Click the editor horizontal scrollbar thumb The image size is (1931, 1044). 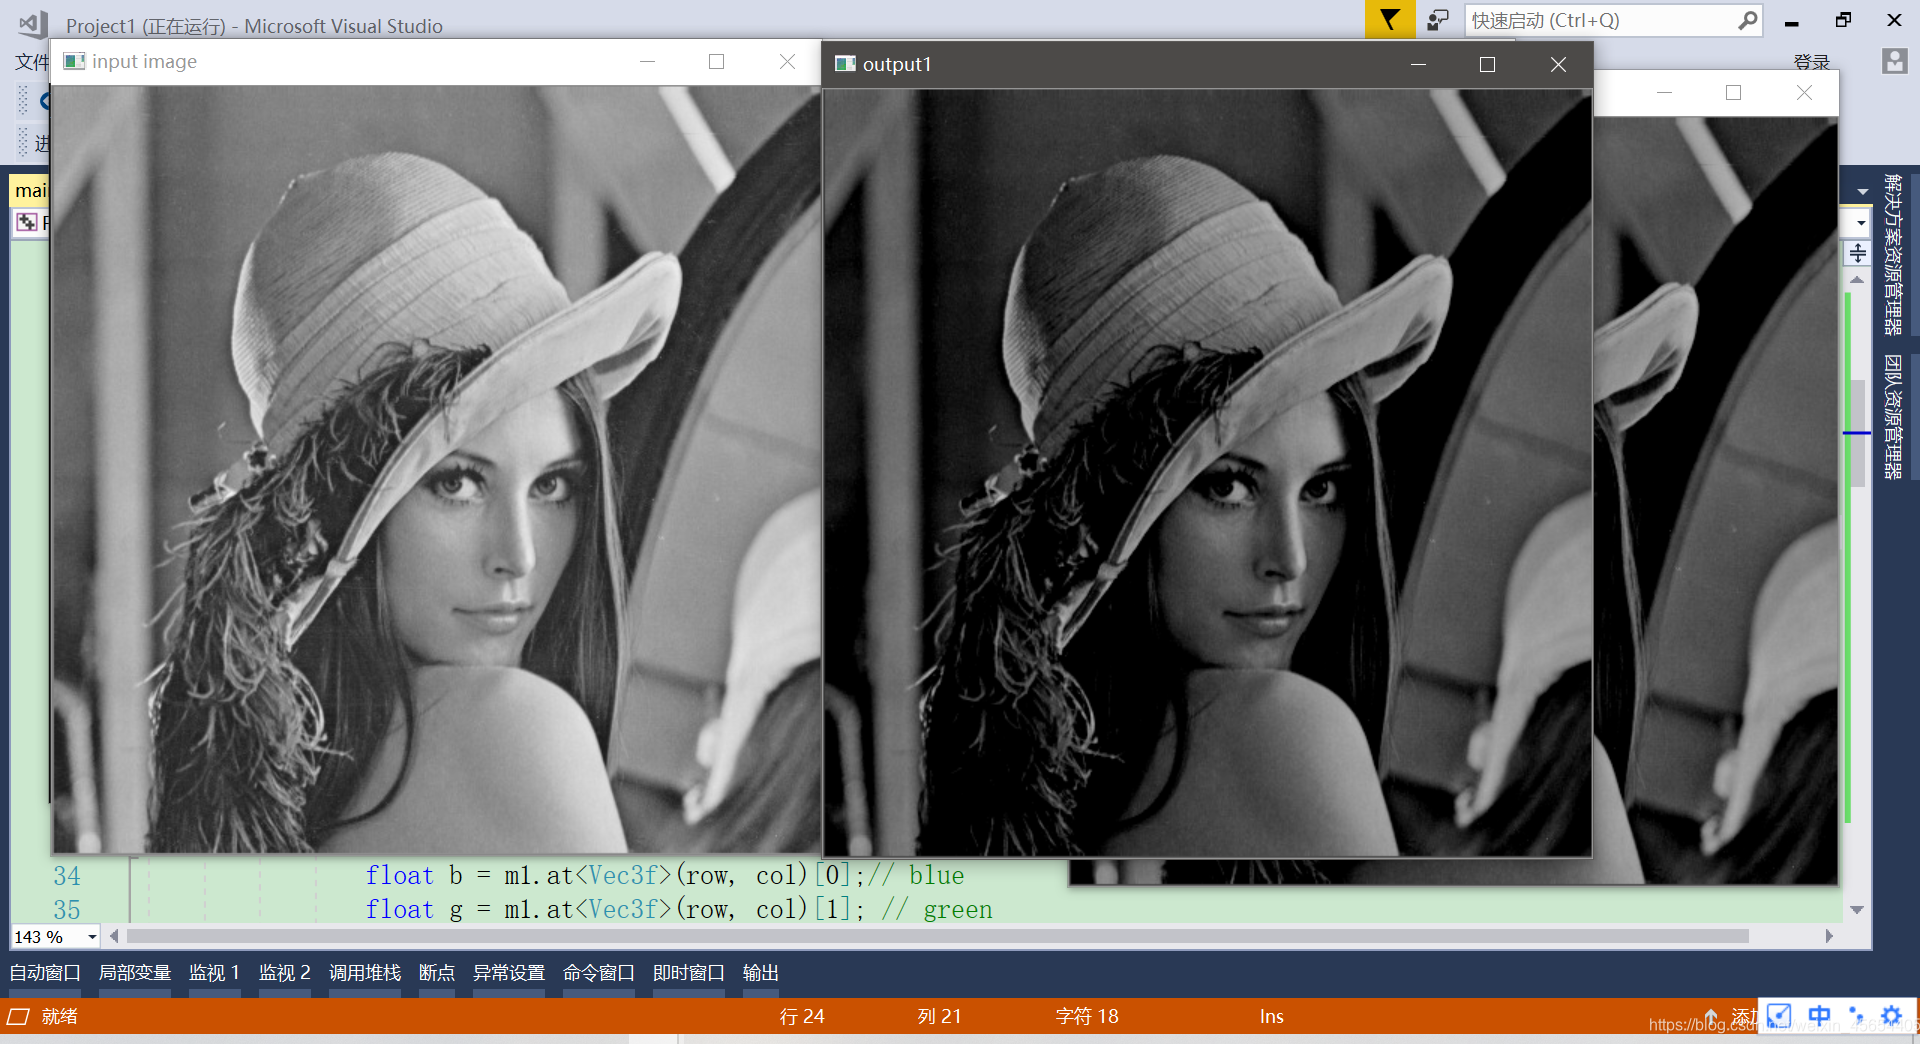coord(938,936)
